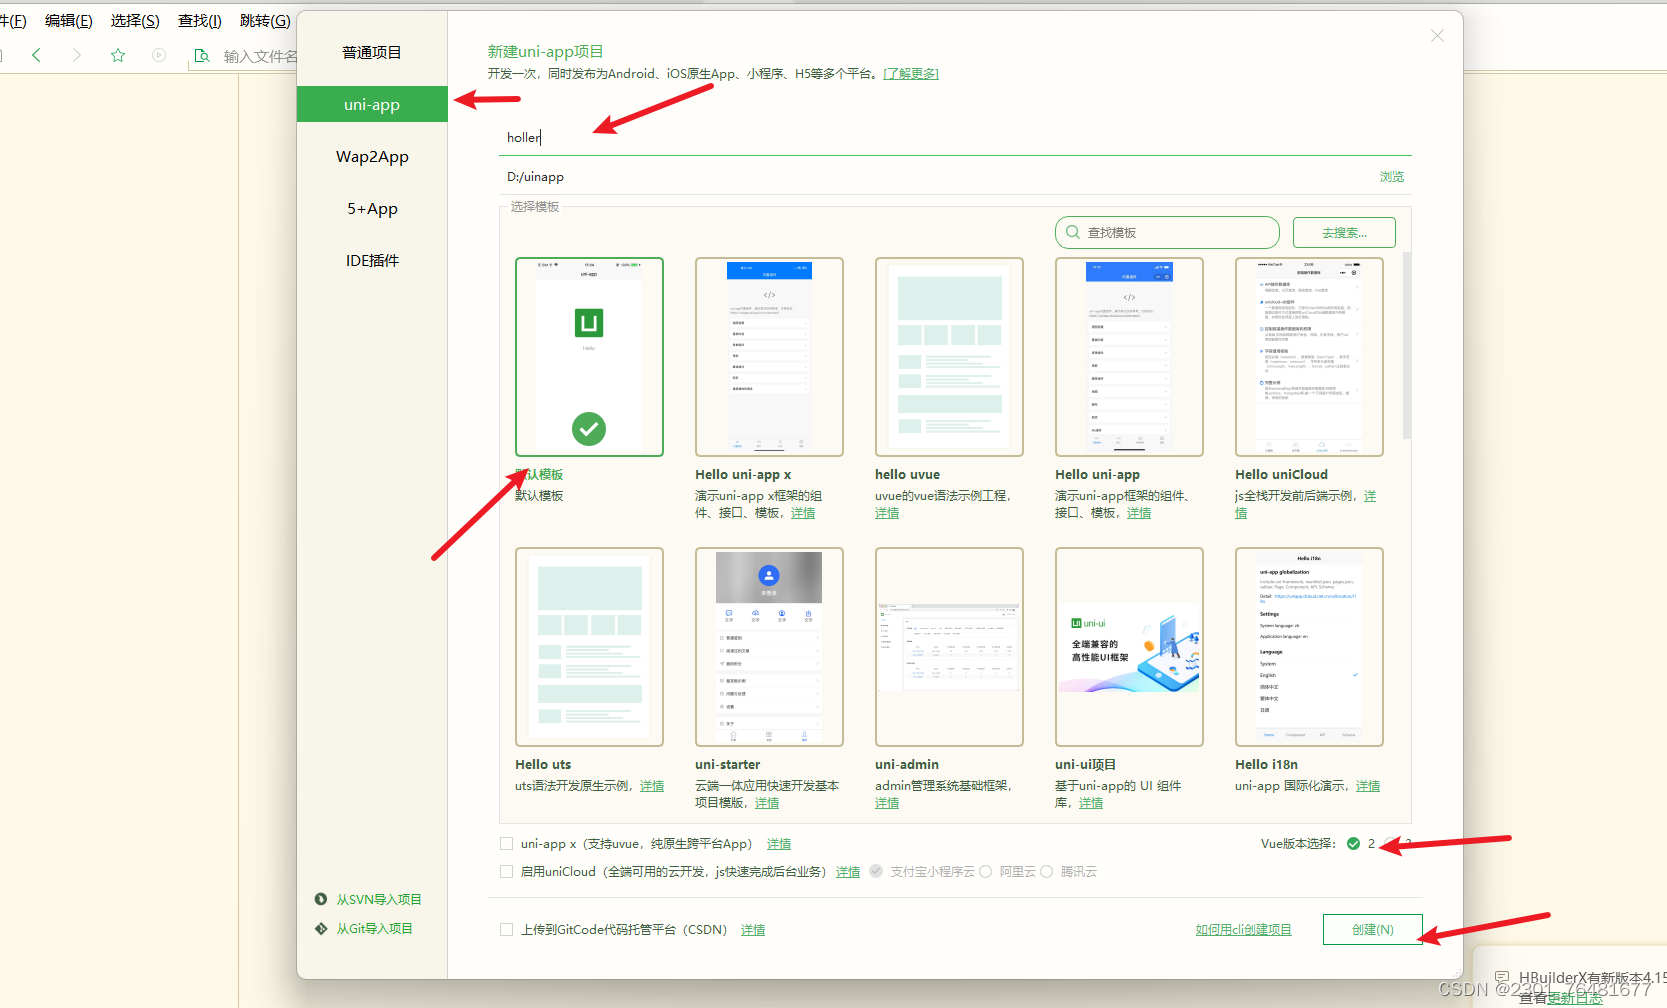Click the SVN import icon
This screenshot has width=1667, height=1008.
click(x=321, y=899)
